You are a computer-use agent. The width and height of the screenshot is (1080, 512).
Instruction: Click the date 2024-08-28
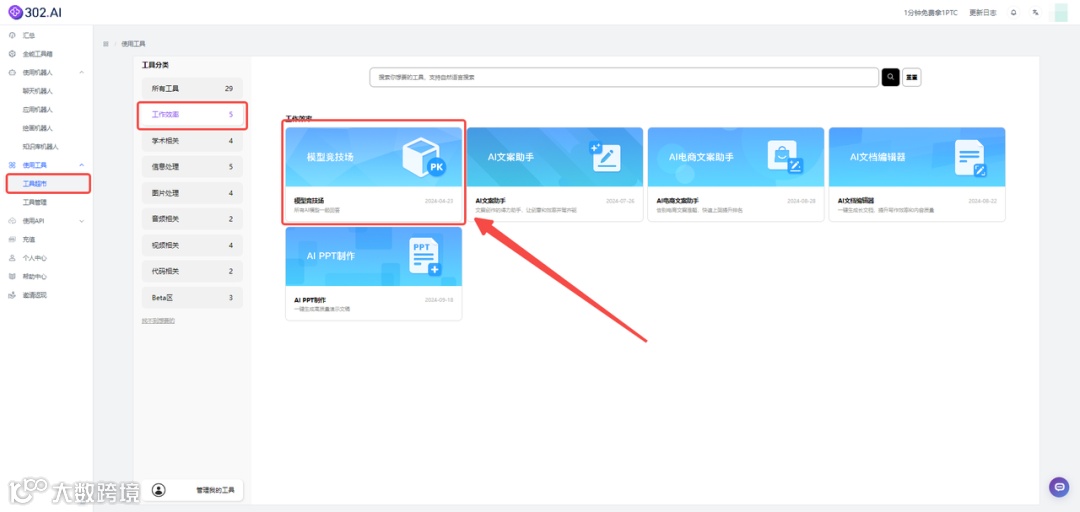pos(801,201)
